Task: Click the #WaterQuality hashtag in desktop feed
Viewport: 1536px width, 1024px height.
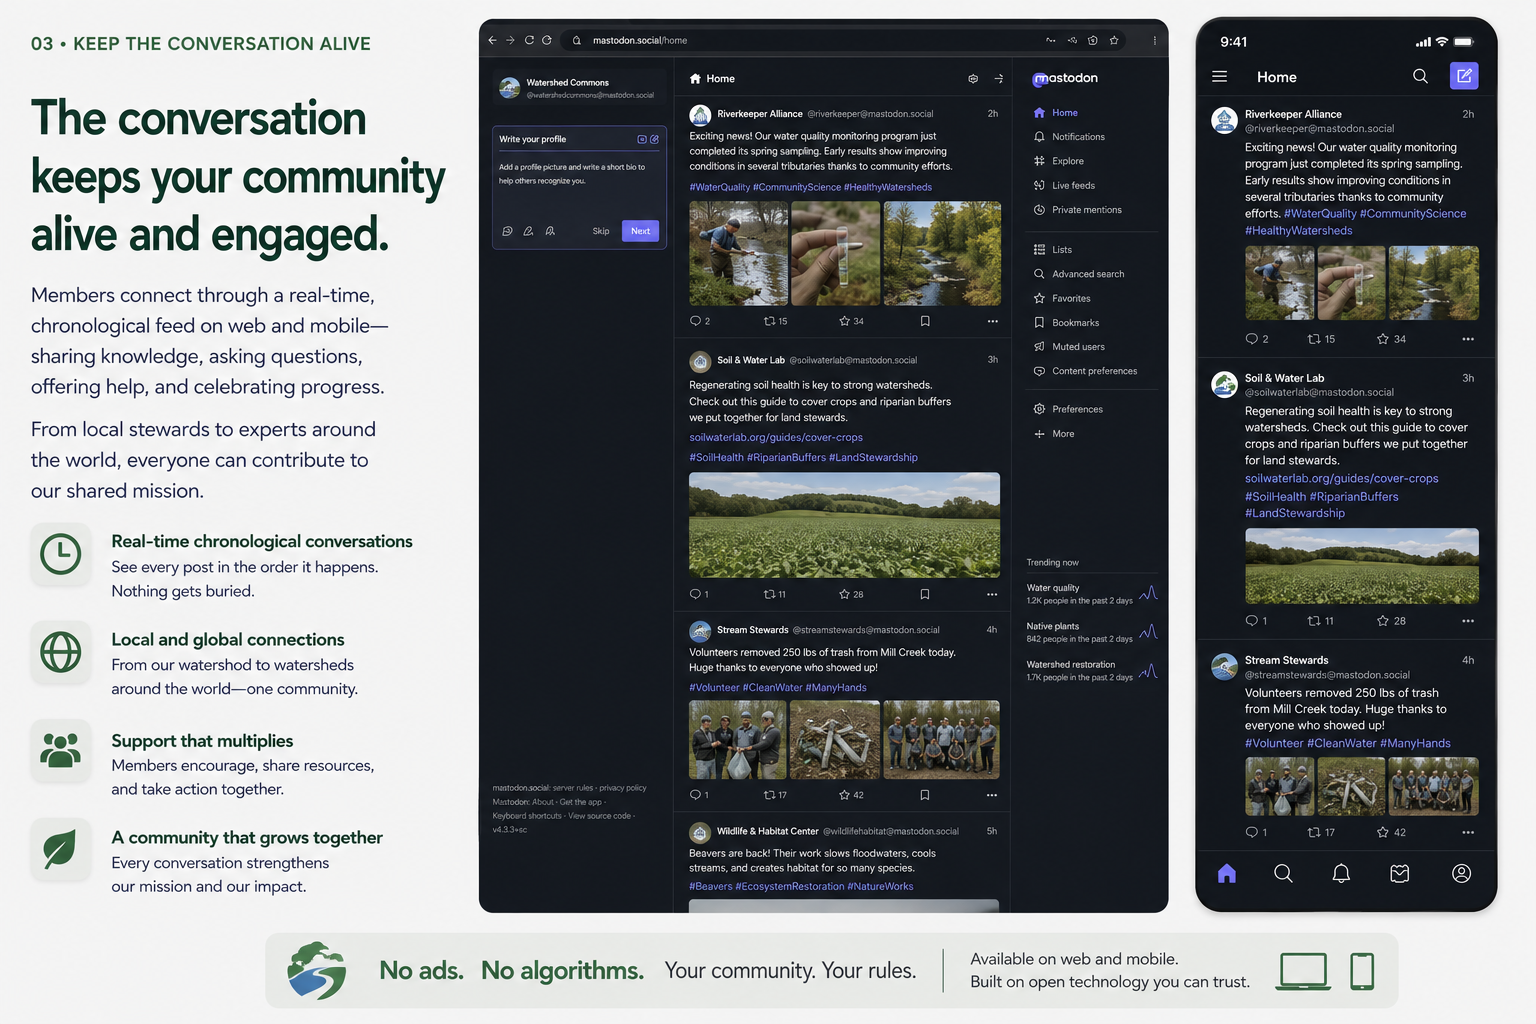Action: tap(719, 187)
